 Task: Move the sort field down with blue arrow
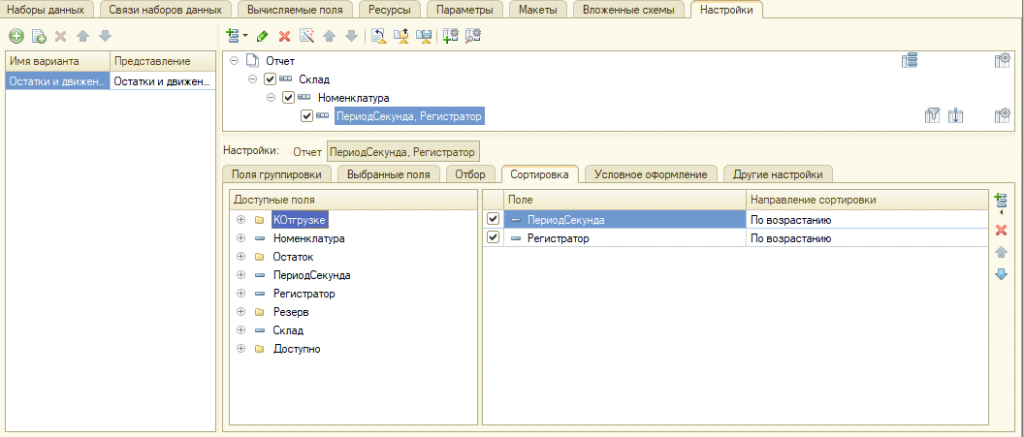1000,274
